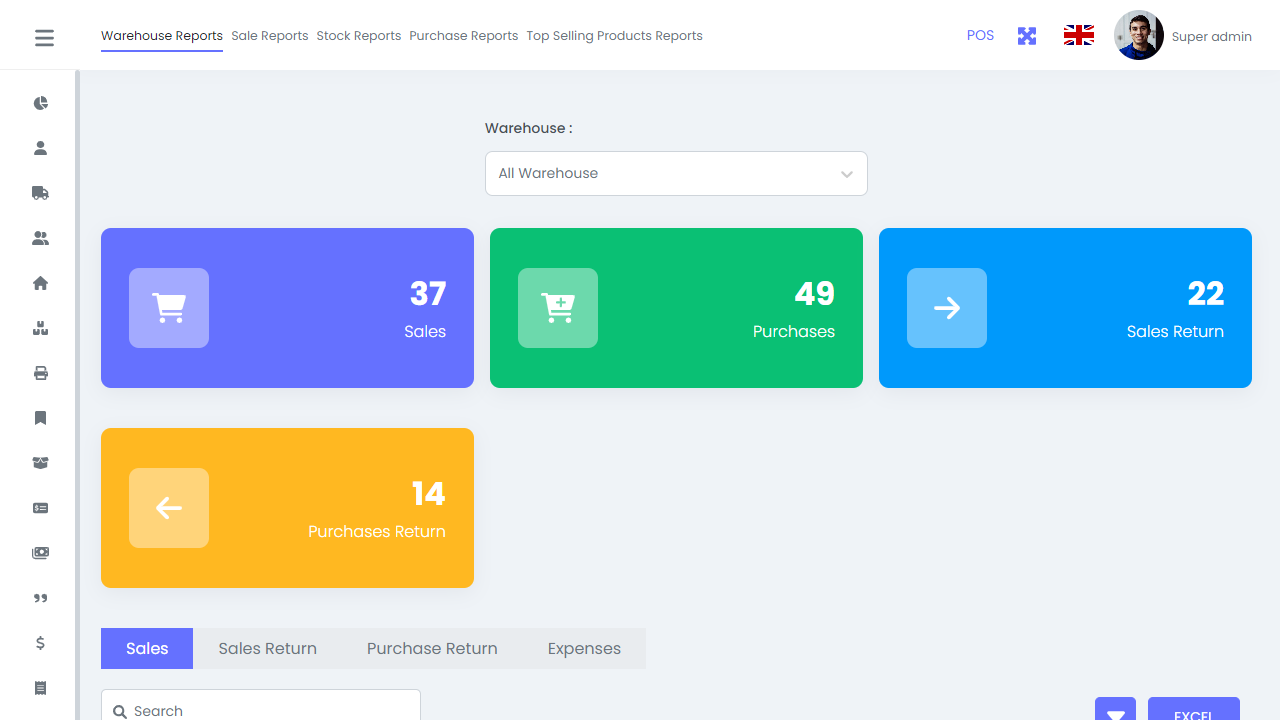Click the truck icon in the sidebar
Image resolution: width=1280 pixels, height=720 pixels.
[40, 193]
